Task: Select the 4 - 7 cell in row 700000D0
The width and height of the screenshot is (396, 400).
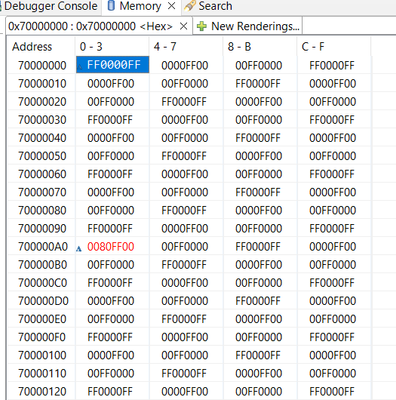Action: pos(185,301)
